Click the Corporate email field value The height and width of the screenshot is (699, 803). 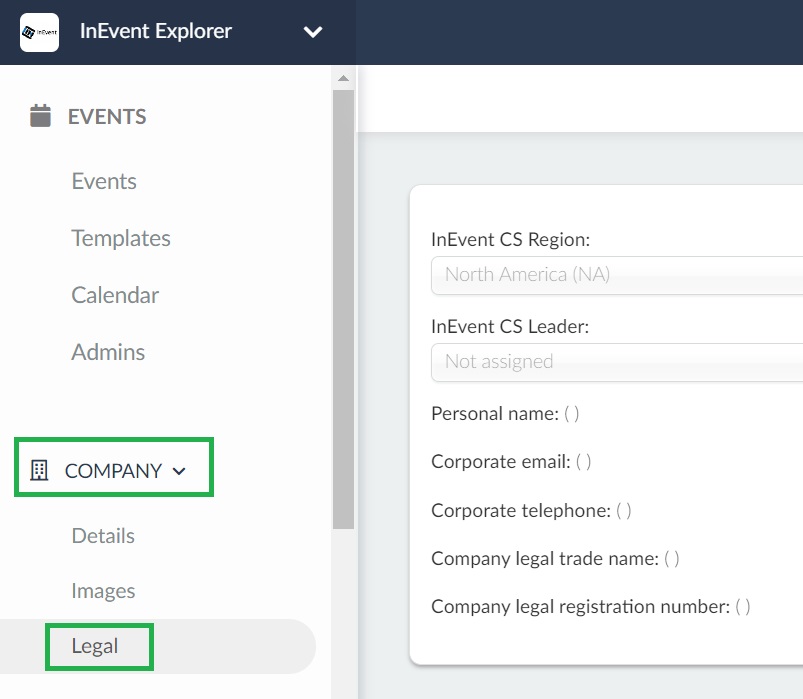pos(583,462)
